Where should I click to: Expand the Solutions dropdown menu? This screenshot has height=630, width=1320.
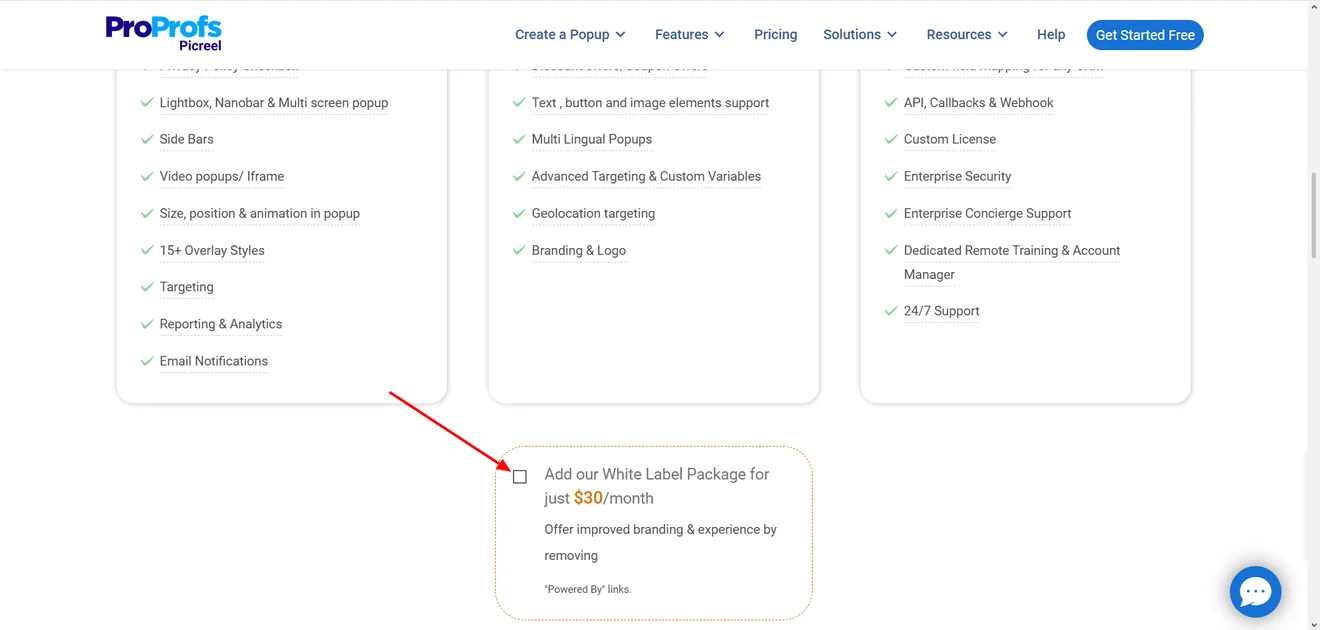coord(860,34)
